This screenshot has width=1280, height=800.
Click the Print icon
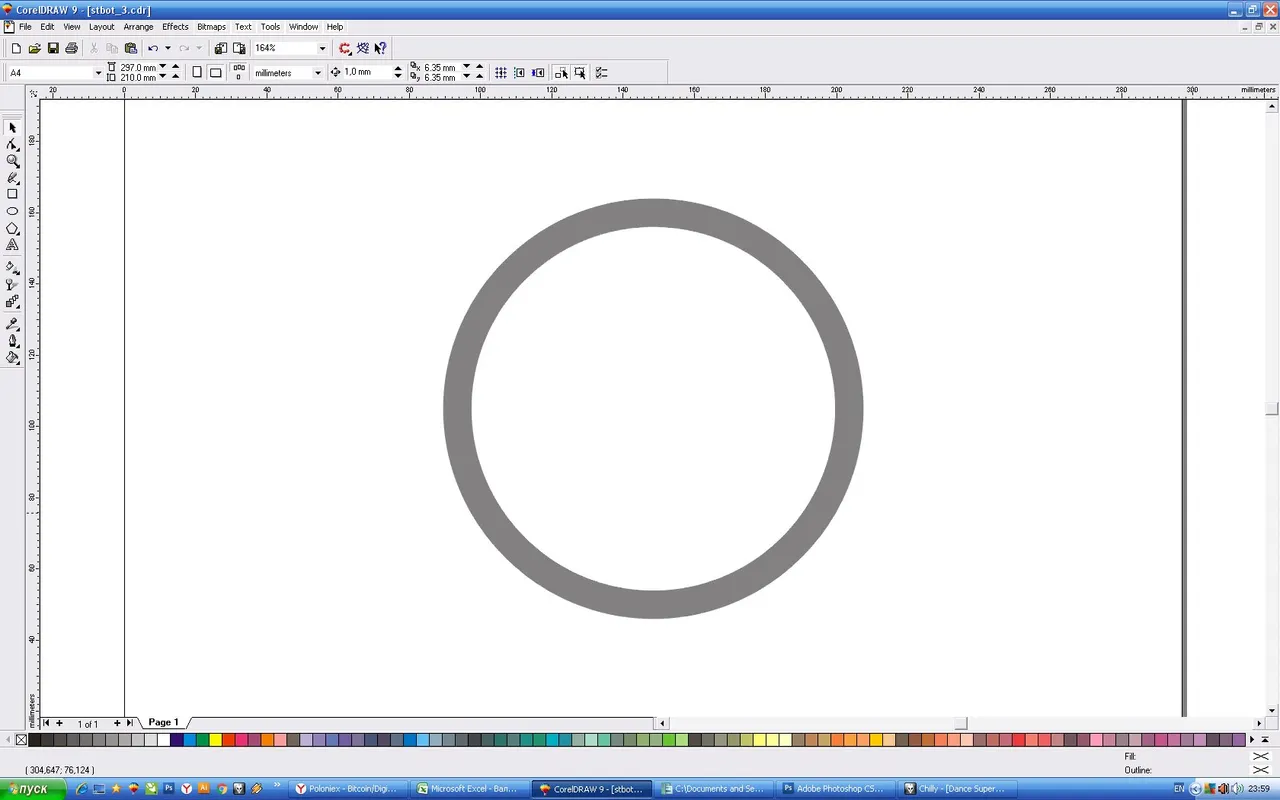pos(71,48)
